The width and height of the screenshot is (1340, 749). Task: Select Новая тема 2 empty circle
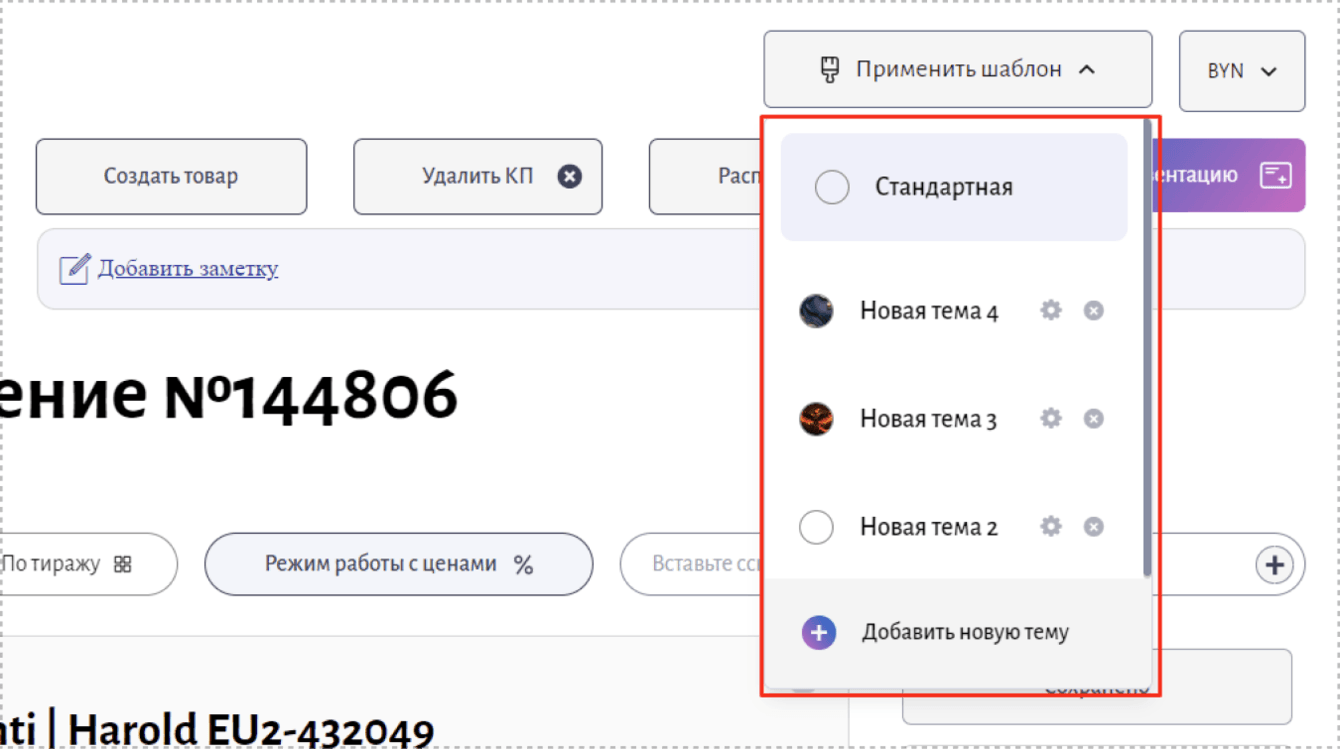coord(816,527)
